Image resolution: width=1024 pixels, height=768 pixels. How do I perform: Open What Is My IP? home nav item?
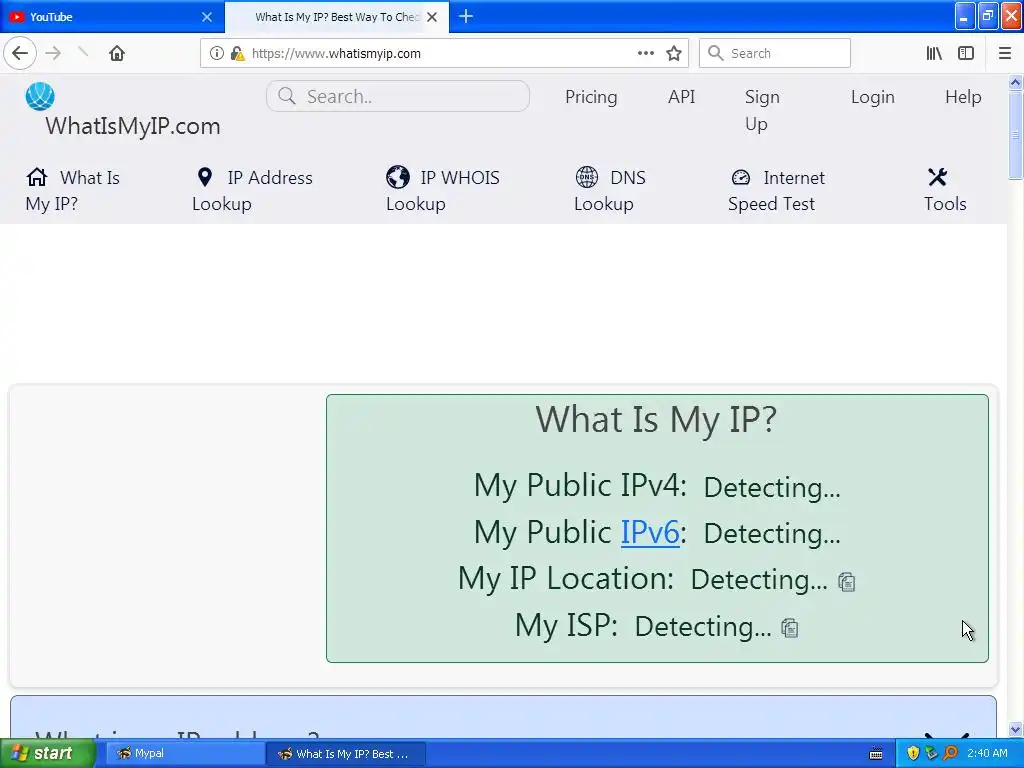(x=72, y=190)
